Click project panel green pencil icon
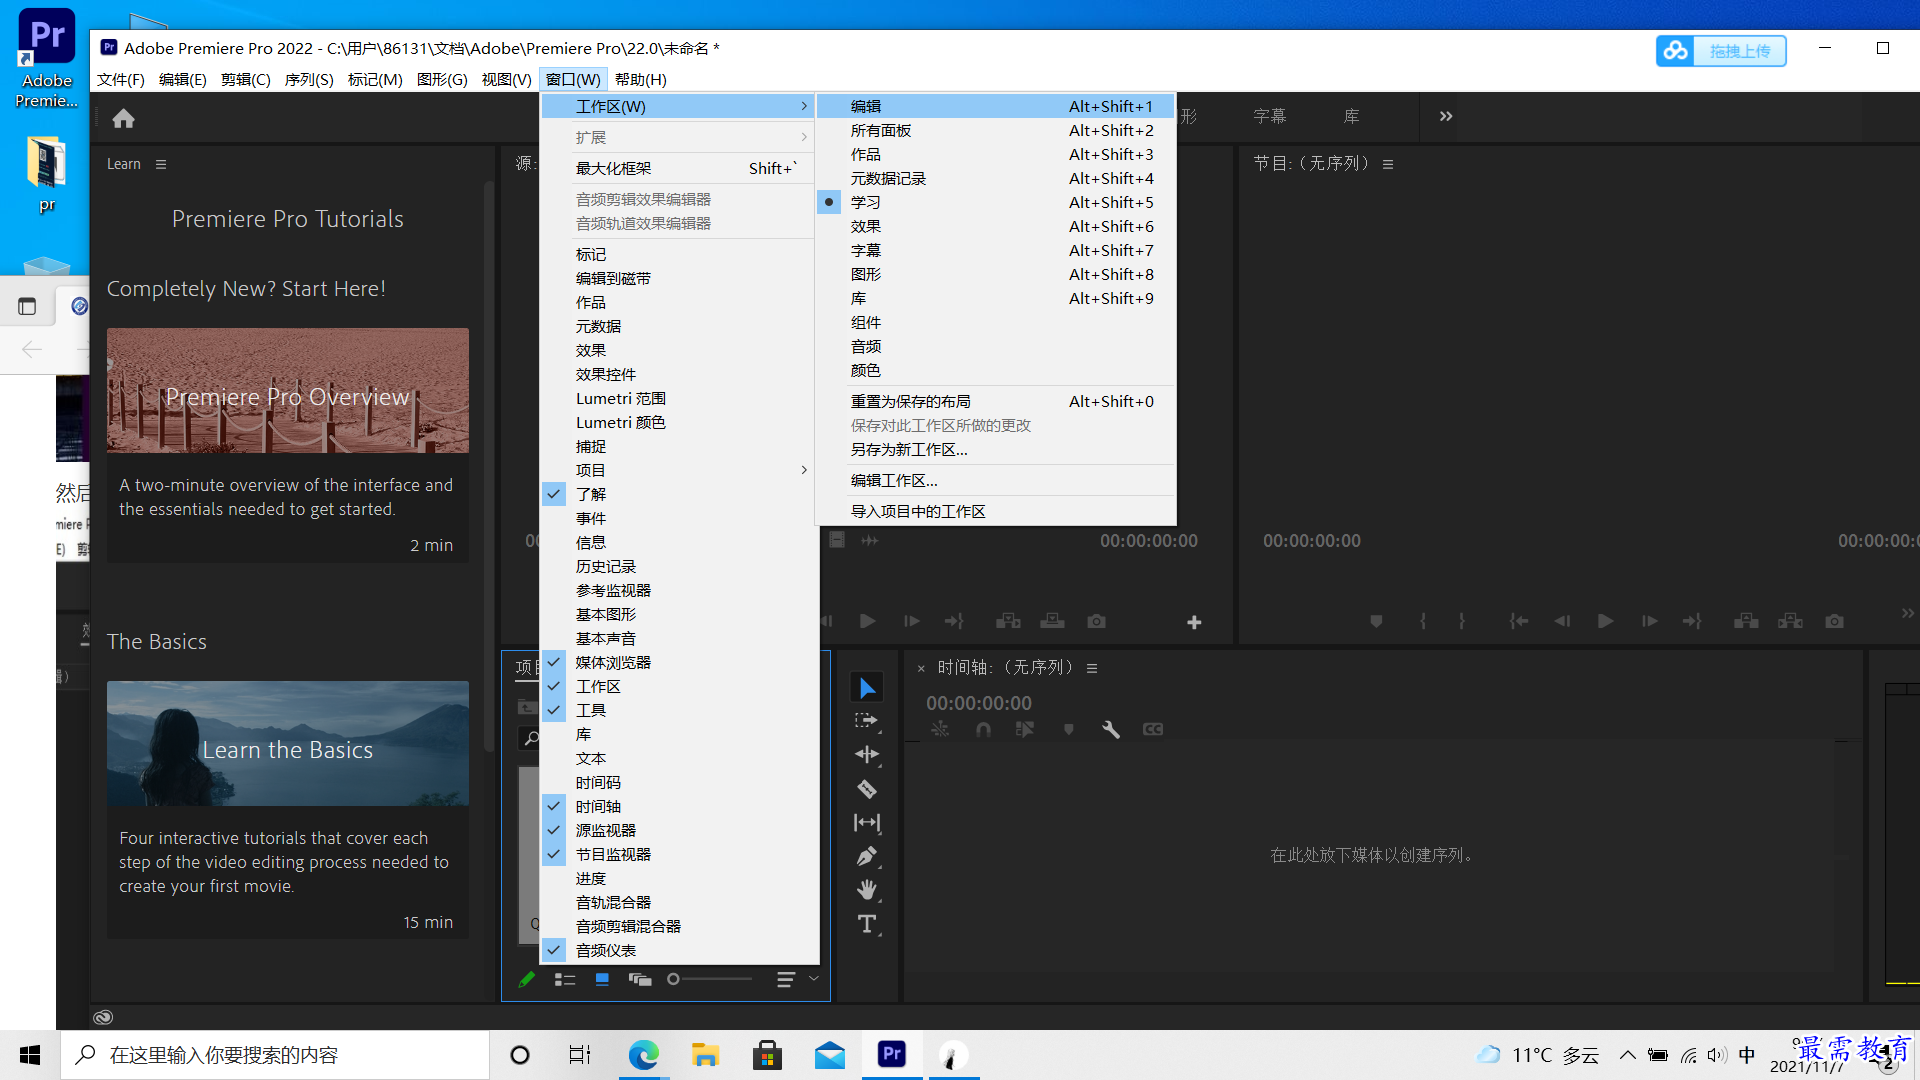The width and height of the screenshot is (1920, 1080). click(527, 980)
